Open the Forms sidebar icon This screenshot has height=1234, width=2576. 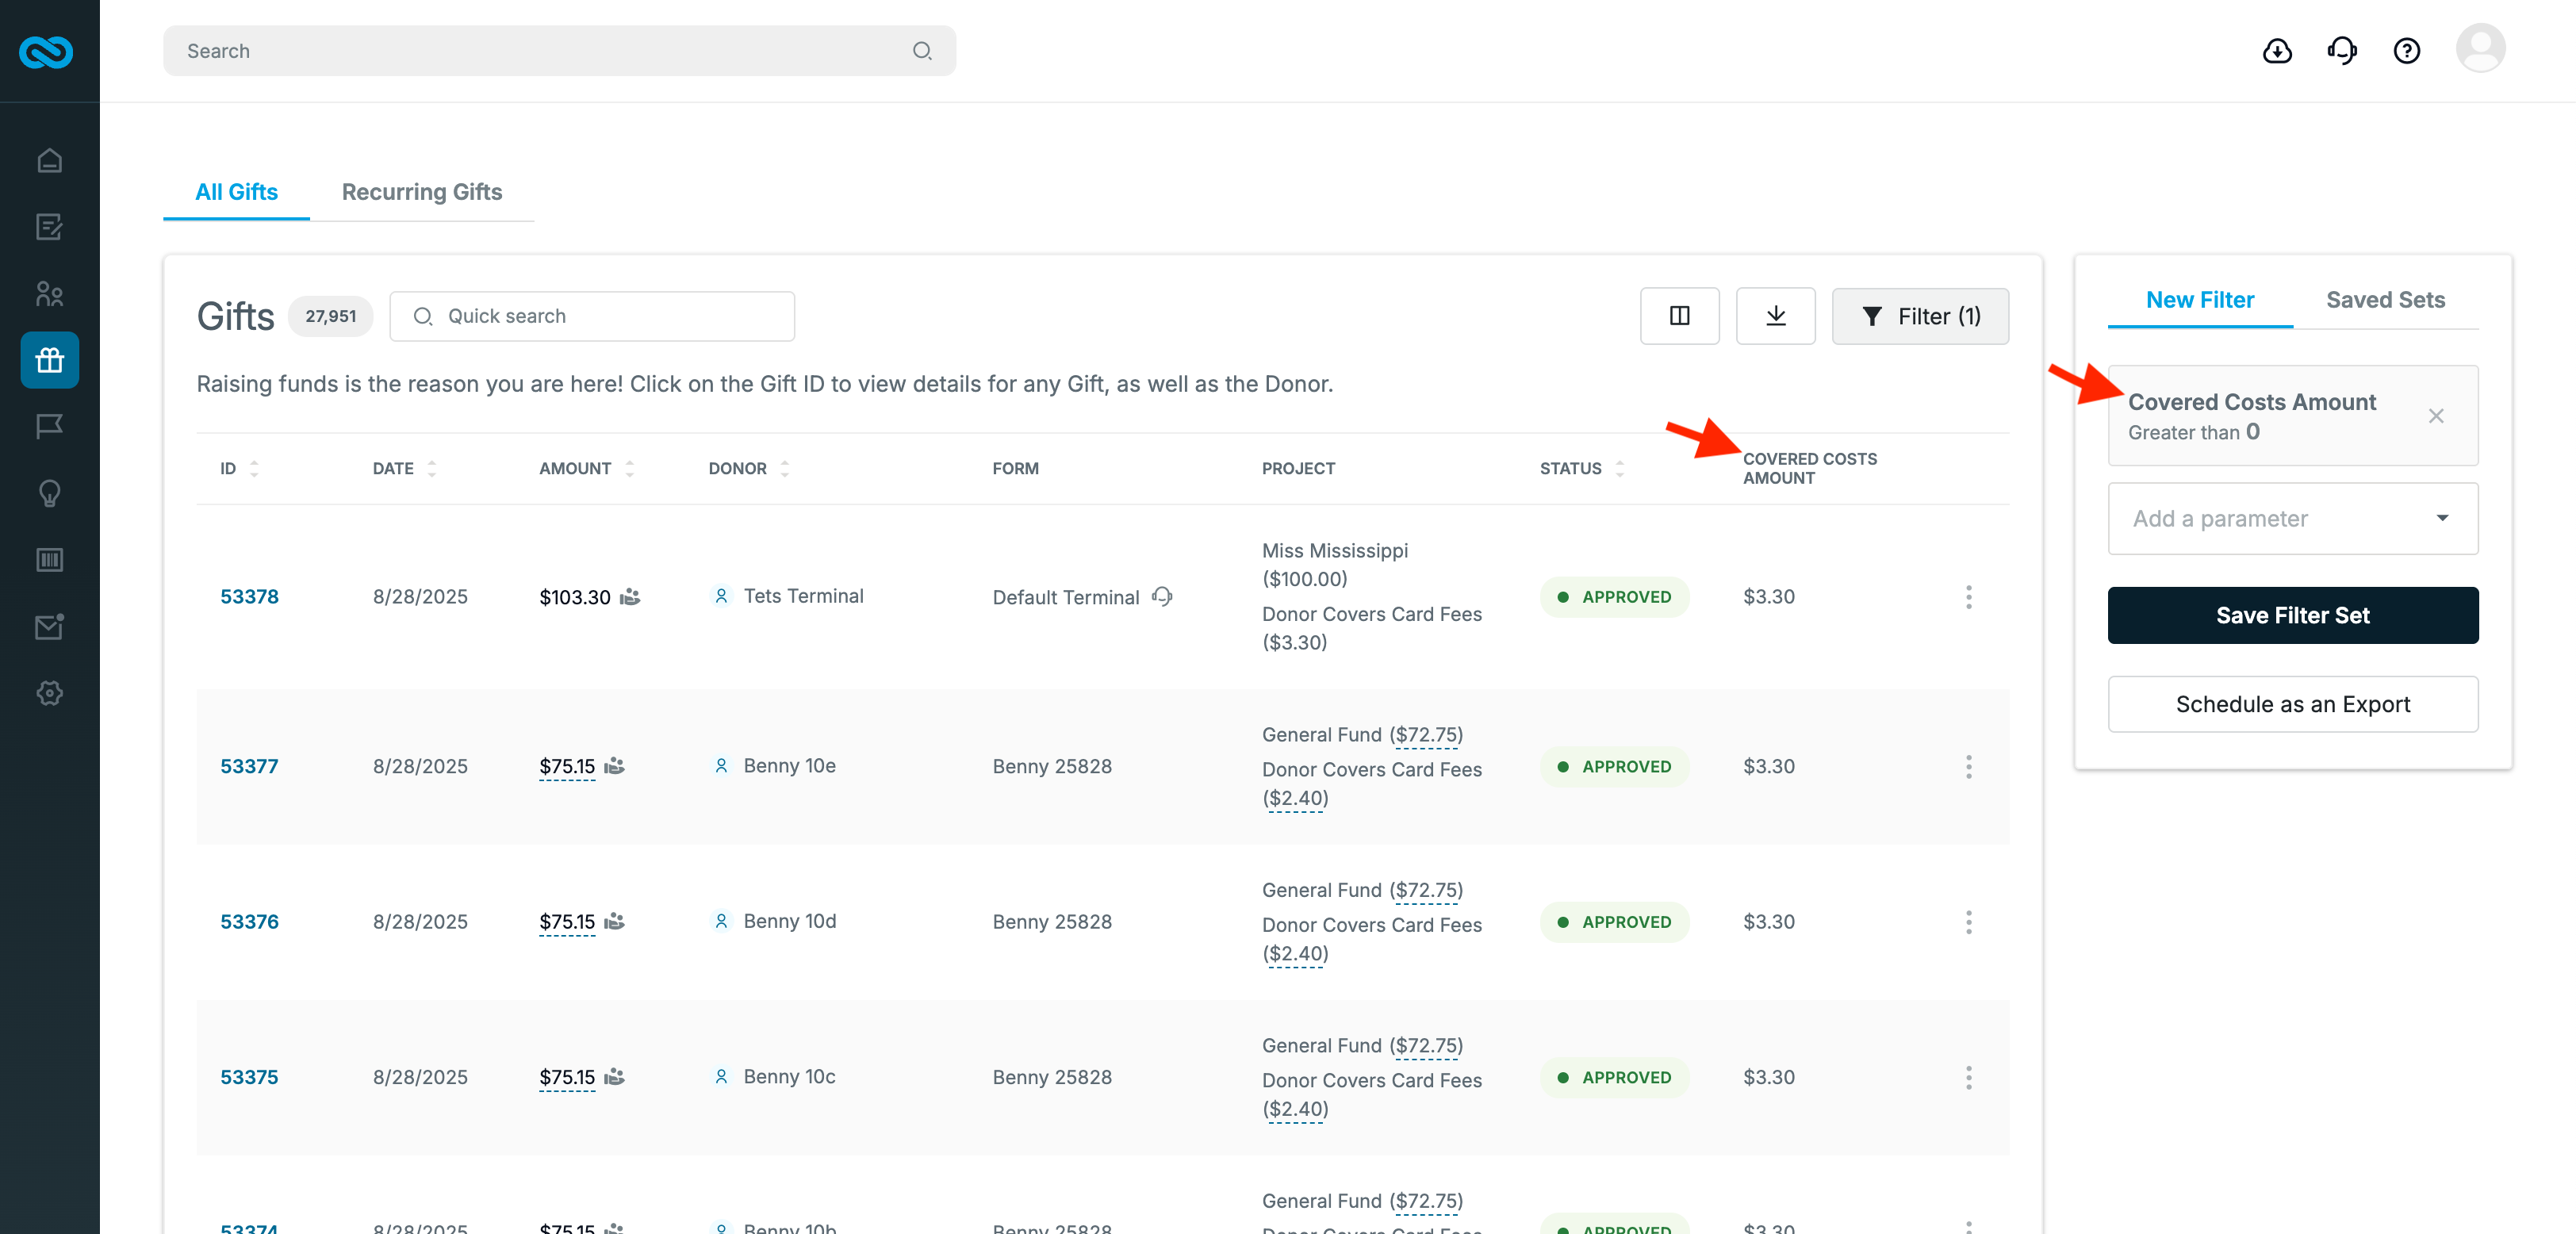pyautogui.click(x=49, y=227)
